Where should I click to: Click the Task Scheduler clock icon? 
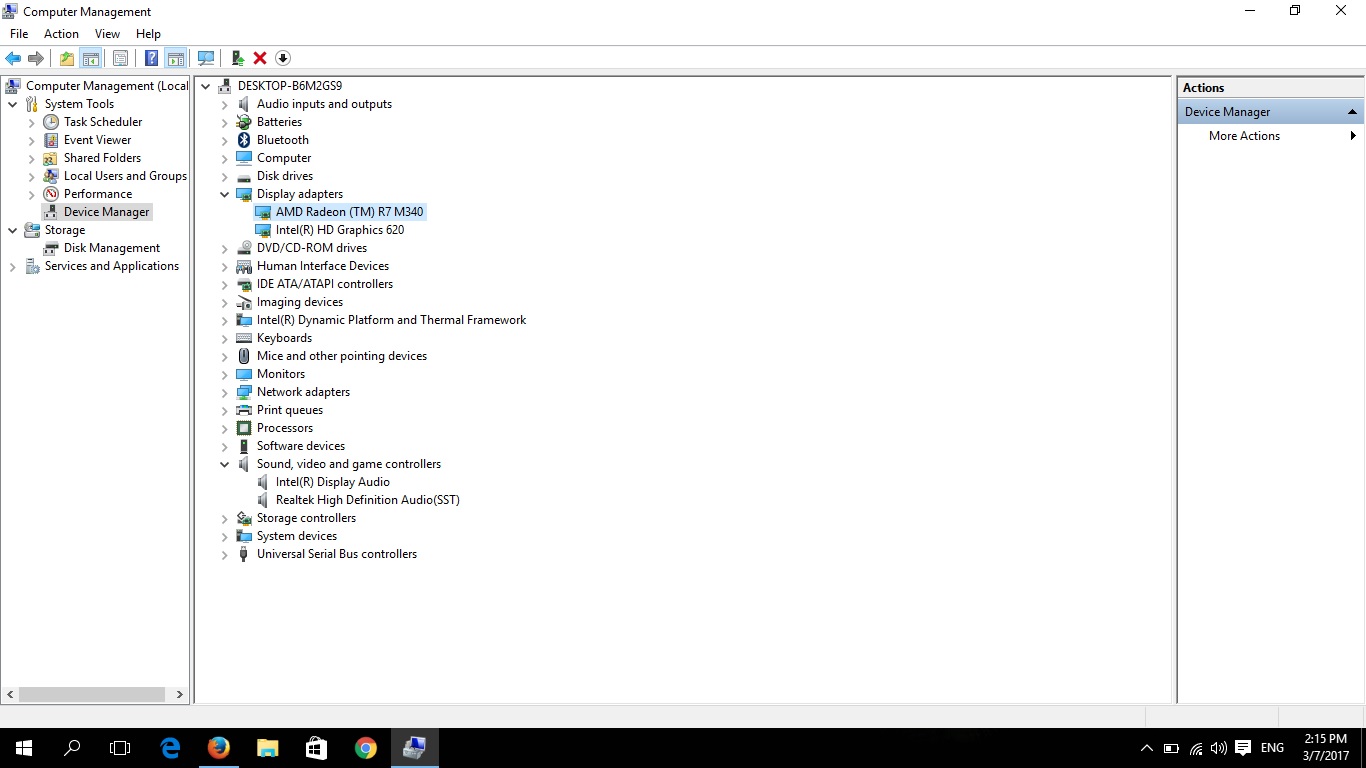click(x=51, y=122)
